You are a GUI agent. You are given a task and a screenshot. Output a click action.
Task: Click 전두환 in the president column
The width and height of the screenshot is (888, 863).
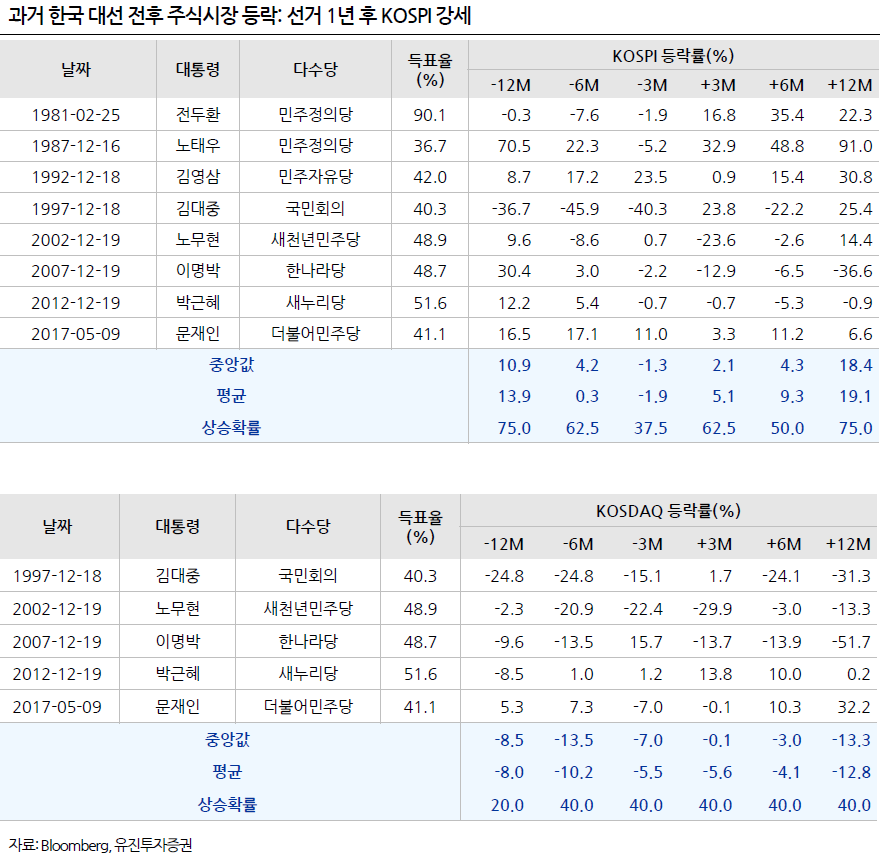198,115
